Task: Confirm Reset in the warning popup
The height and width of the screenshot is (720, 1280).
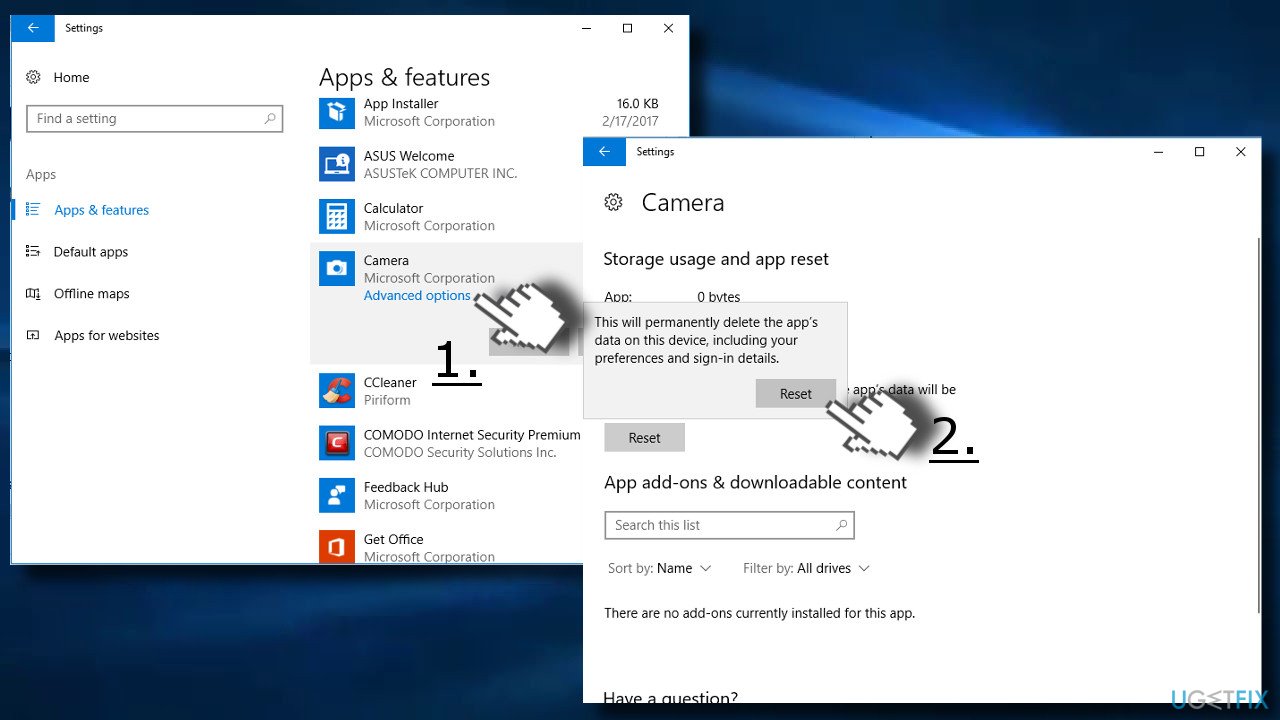Action: click(x=796, y=394)
